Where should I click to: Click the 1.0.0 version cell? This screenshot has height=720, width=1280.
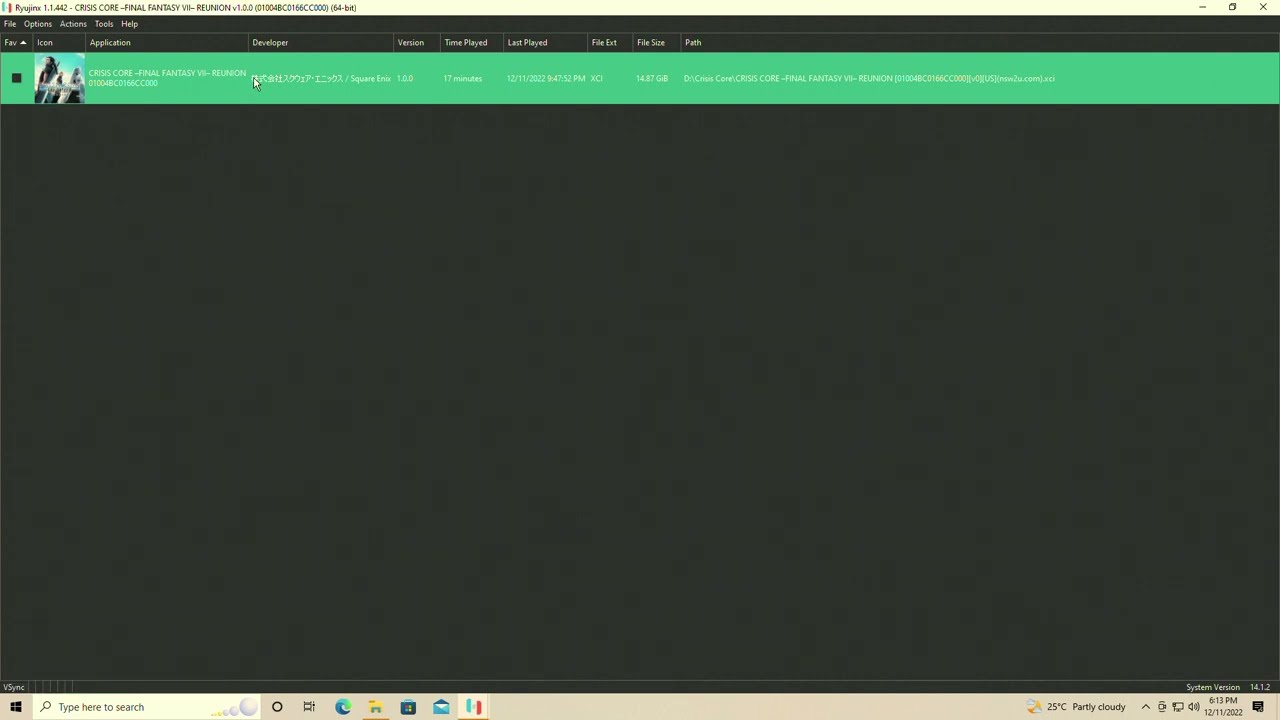click(405, 78)
